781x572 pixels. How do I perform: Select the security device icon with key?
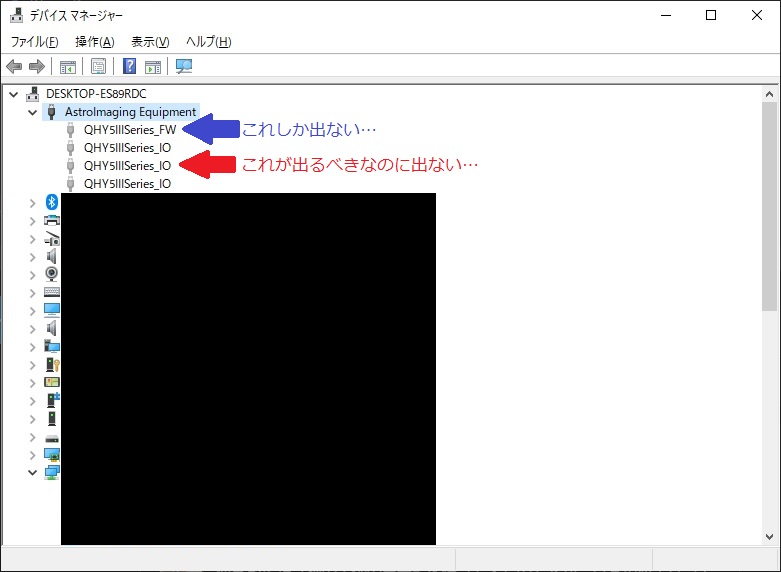pos(52,365)
